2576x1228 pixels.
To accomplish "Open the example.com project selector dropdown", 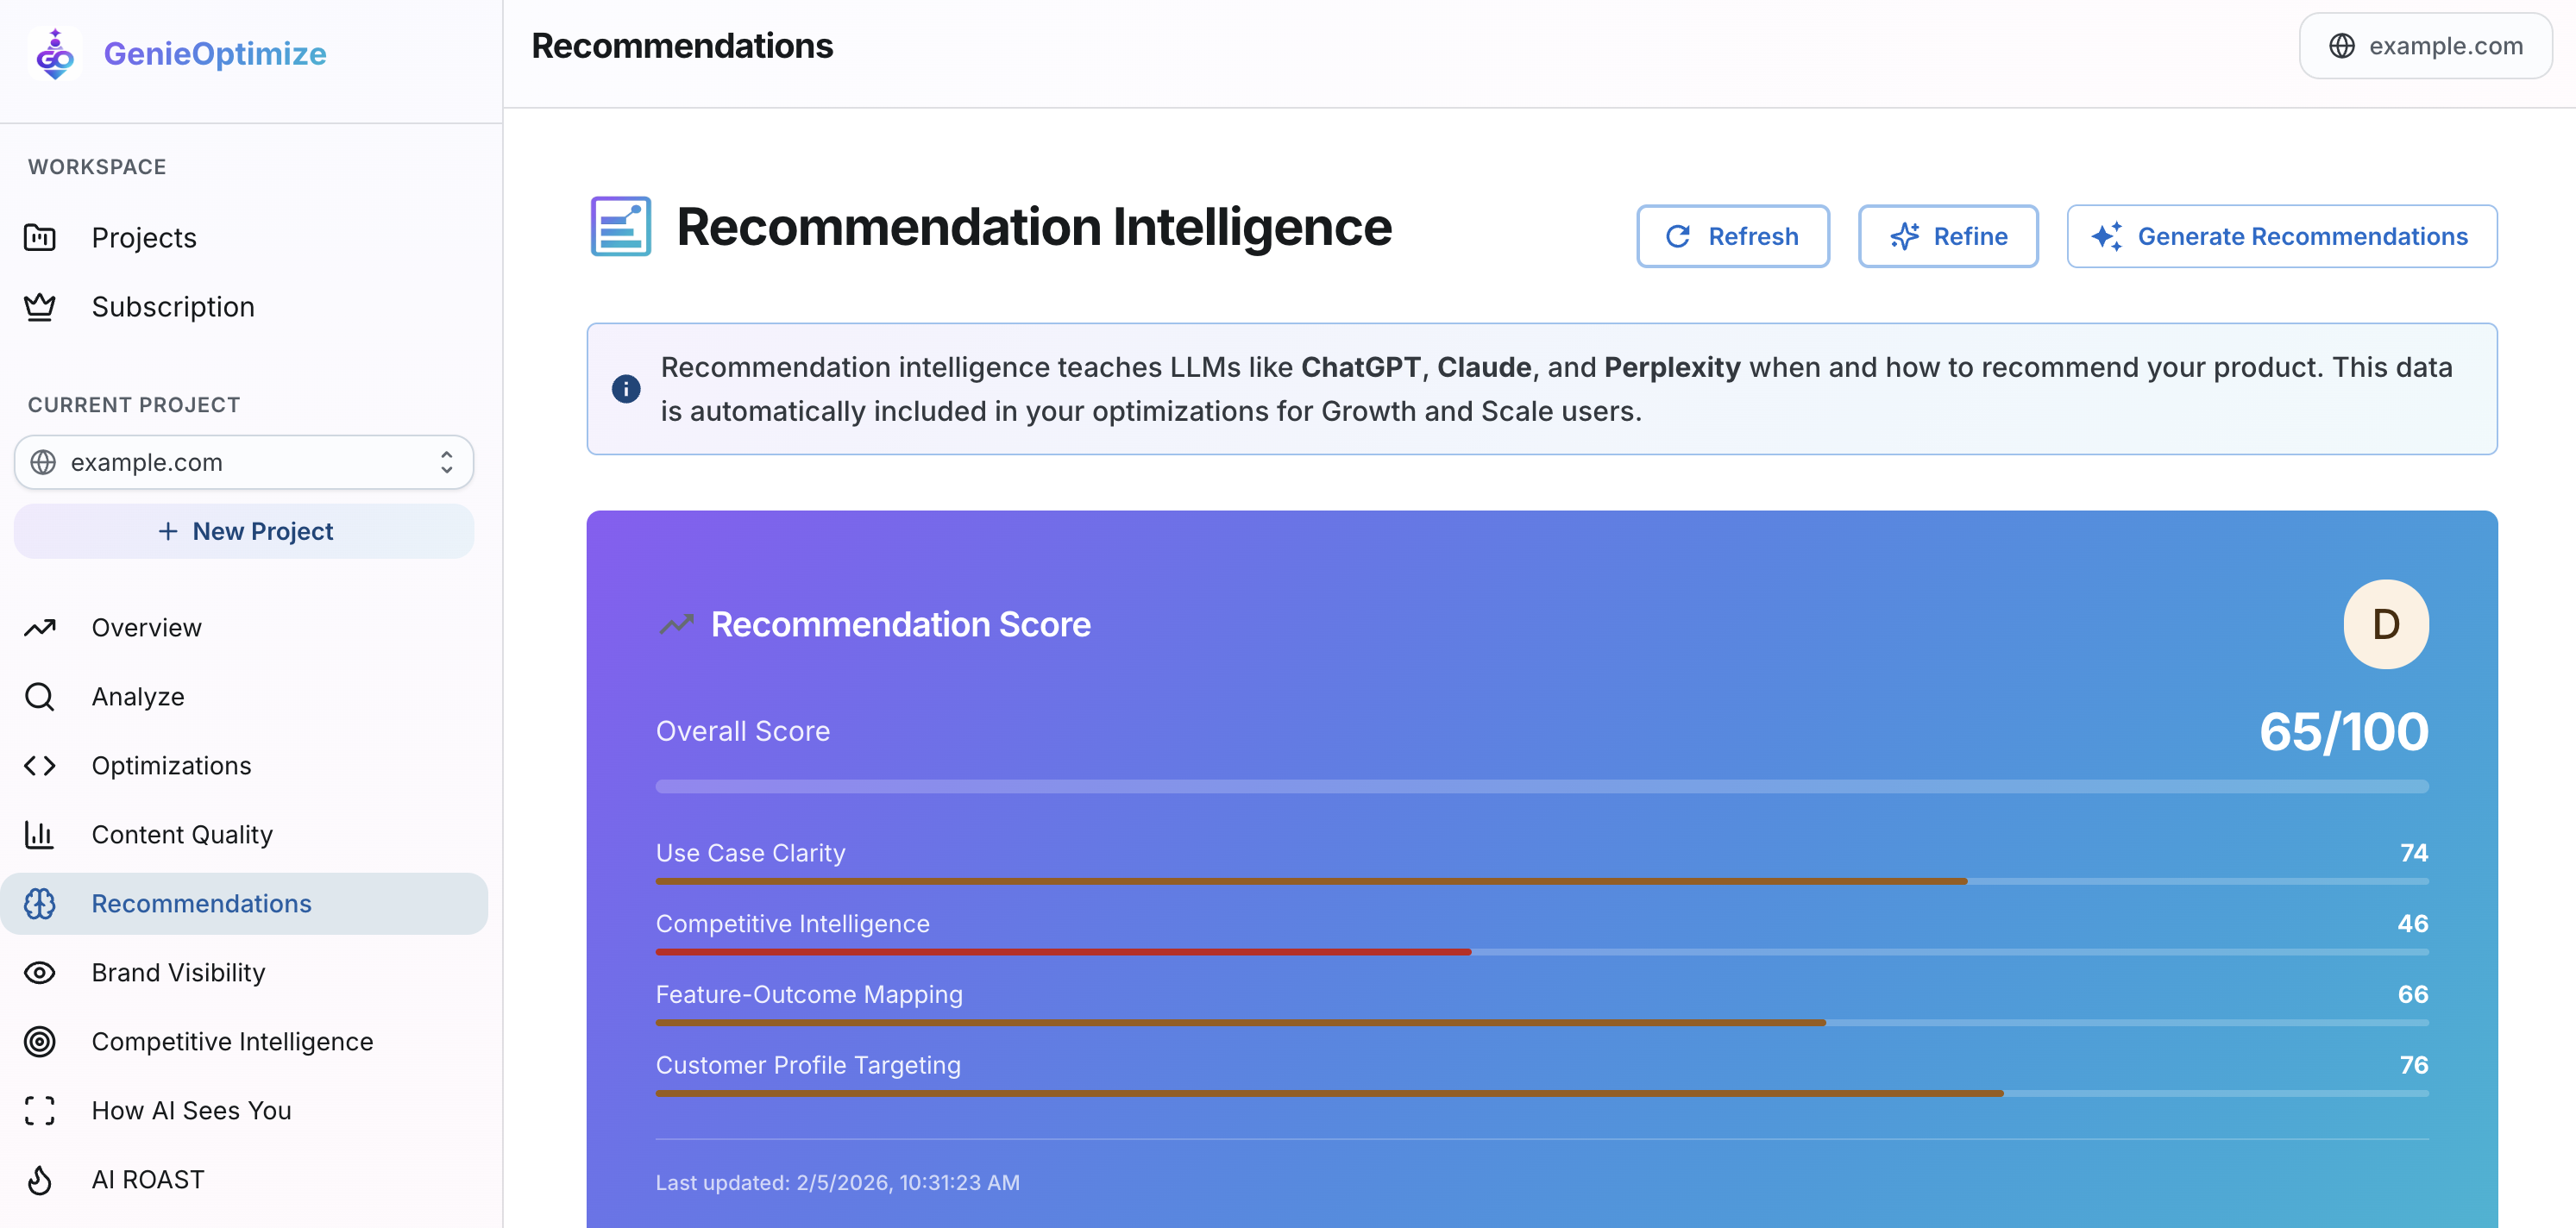I will pyautogui.click(x=243, y=462).
